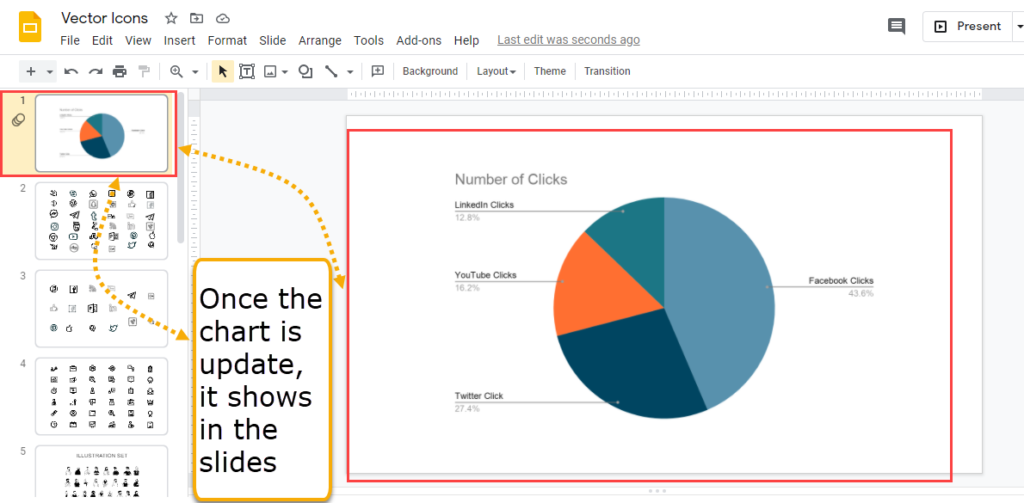Click the YouTube Clicks label
This screenshot has width=1024, height=503.
(x=485, y=275)
